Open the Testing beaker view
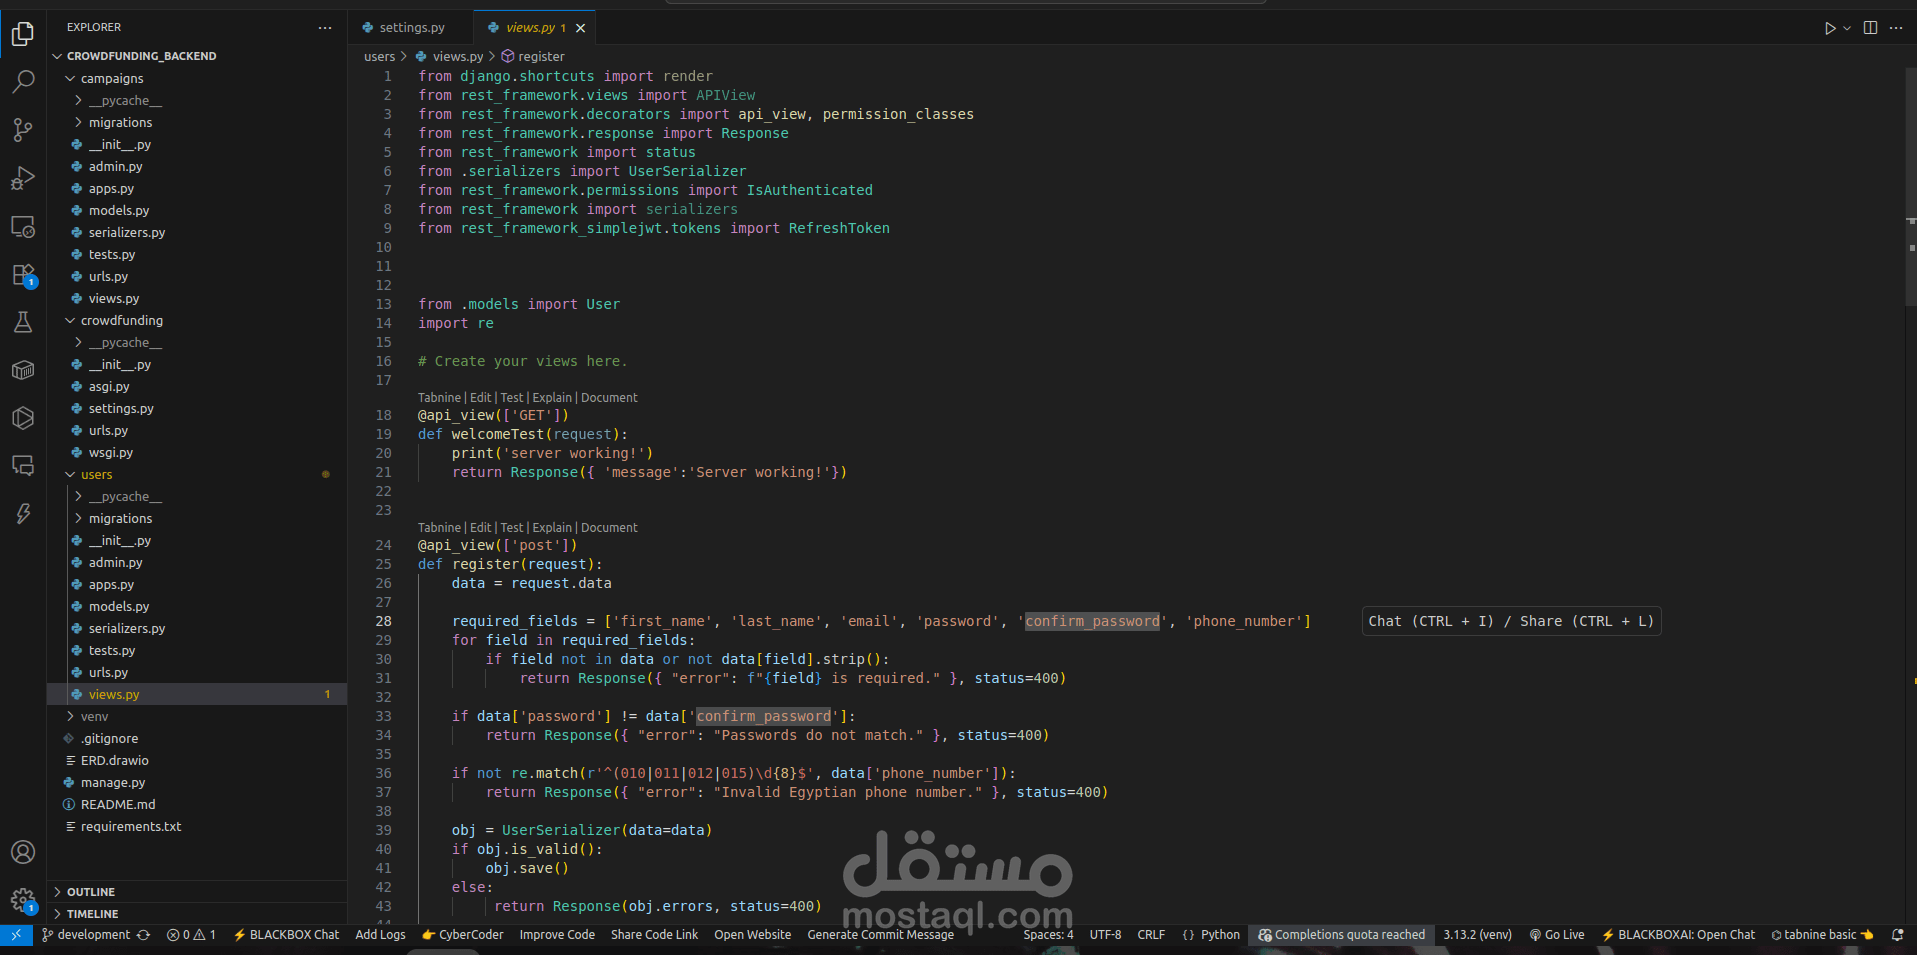 coord(23,322)
